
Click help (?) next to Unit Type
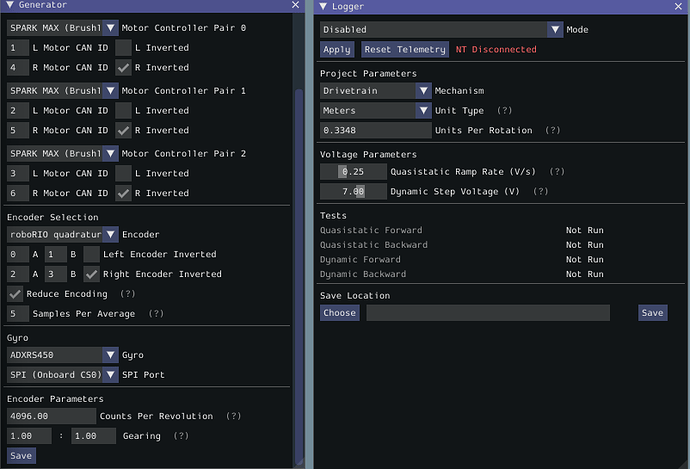[x=504, y=110]
